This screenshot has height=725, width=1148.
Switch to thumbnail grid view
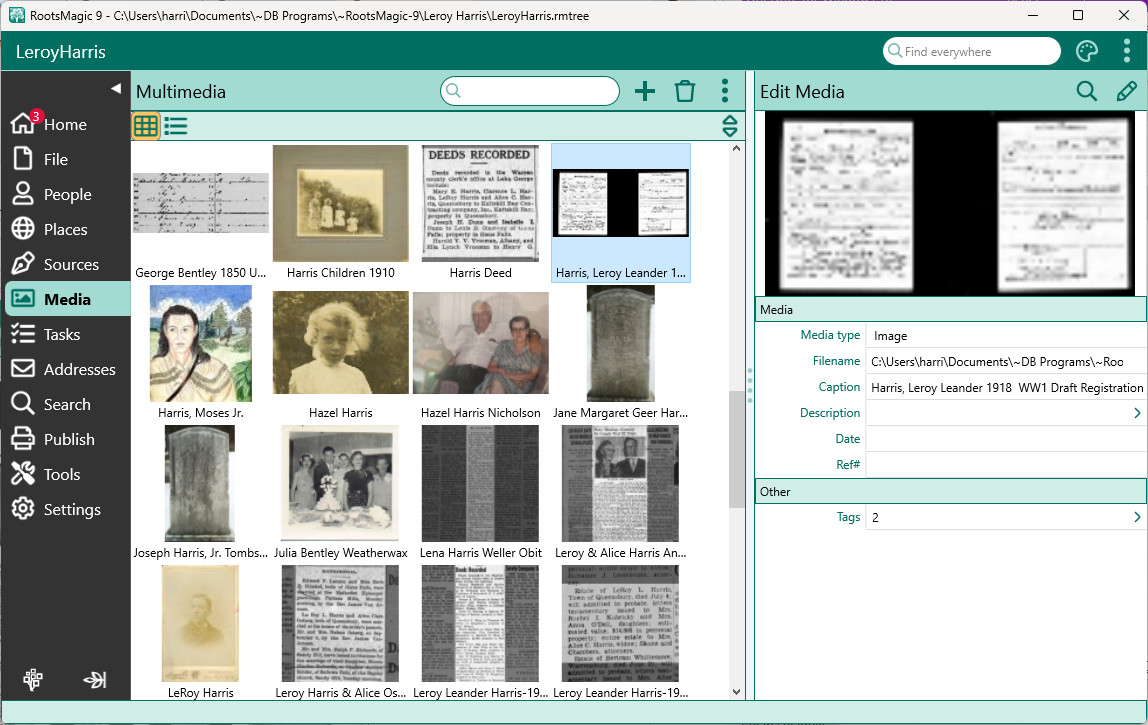pyautogui.click(x=146, y=126)
